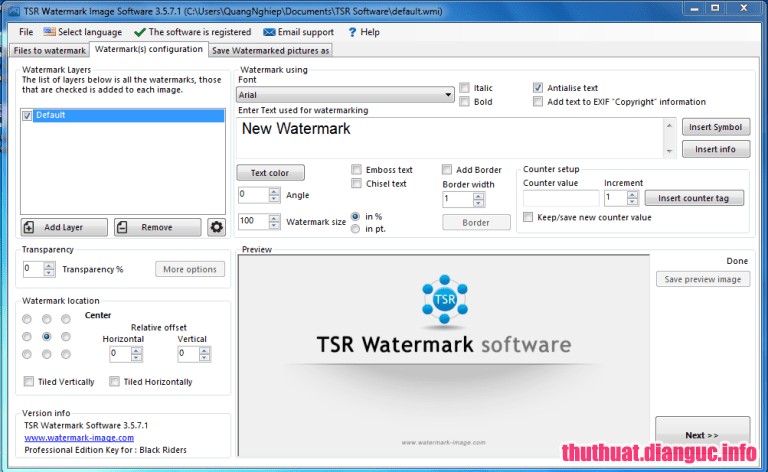Image resolution: width=768 pixels, height=472 pixels.
Task: Enable Tiled Horizontally checkbox
Action: [115, 381]
